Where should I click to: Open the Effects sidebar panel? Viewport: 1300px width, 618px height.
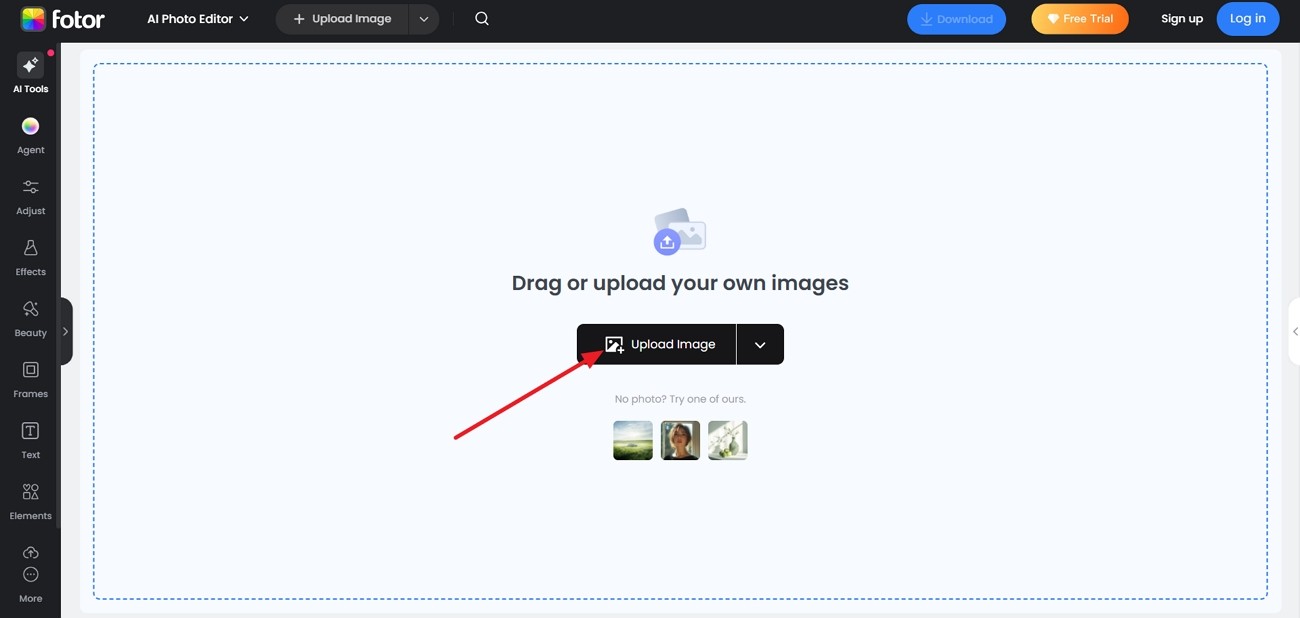[x=30, y=258]
